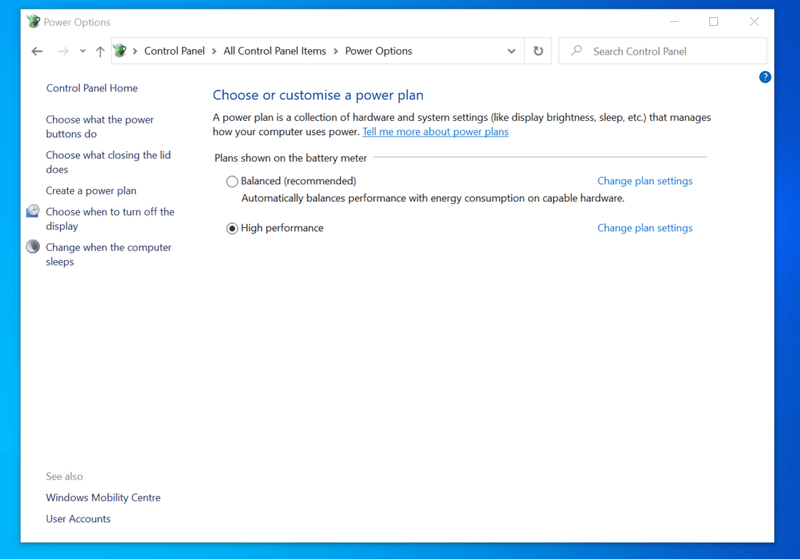Go back using the back arrow
This screenshot has height=559, width=800.
tap(37, 51)
